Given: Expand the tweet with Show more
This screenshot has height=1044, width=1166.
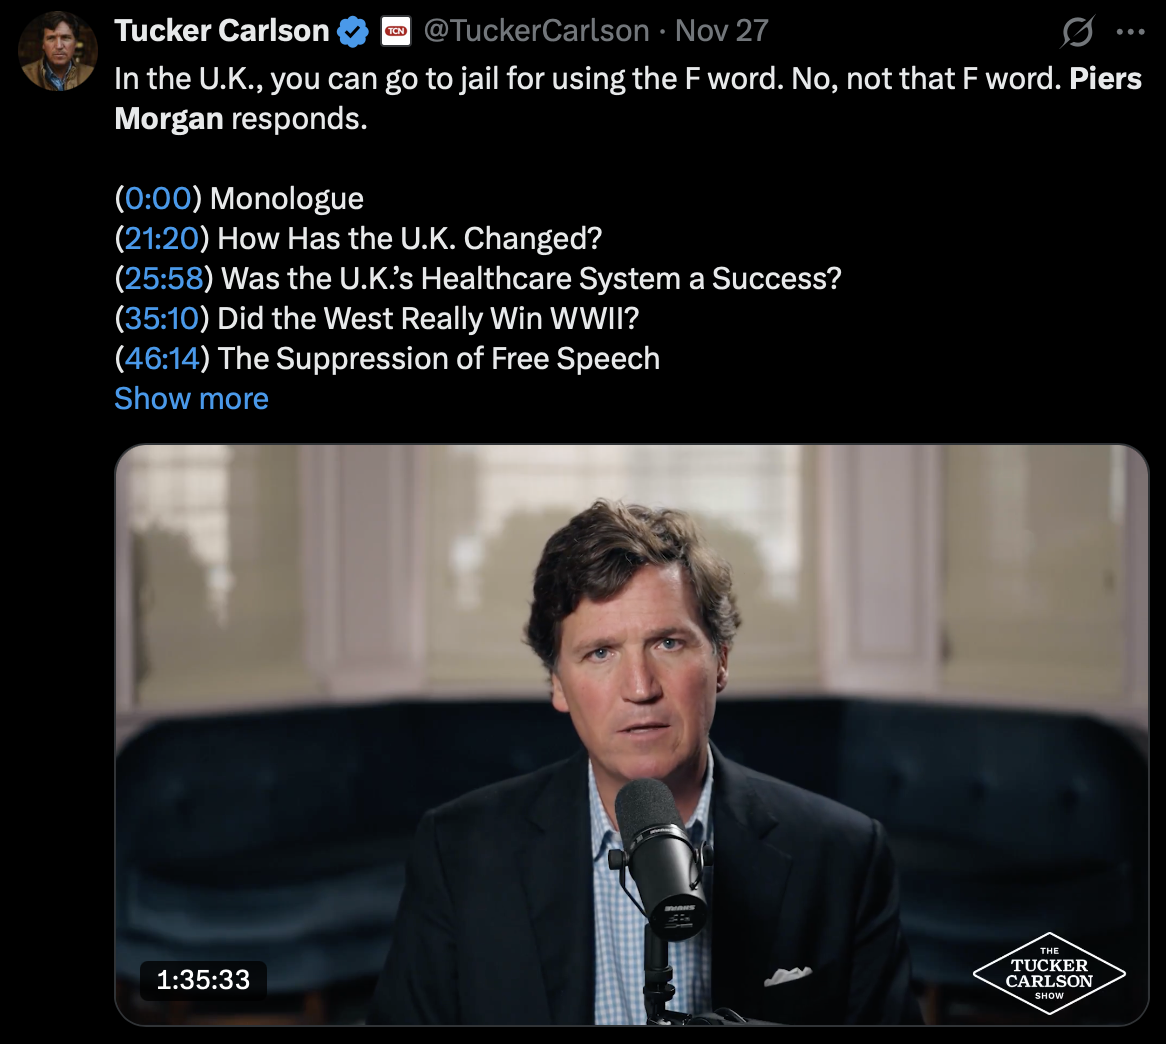Looking at the screenshot, I should pyautogui.click(x=191, y=399).
